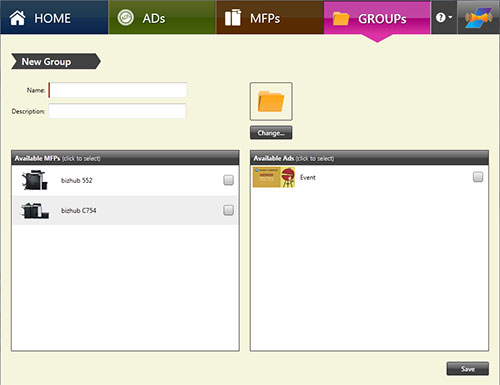Open the help question-mark dropdown
The height and width of the screenshot is (385, 500).
(x=444, y=17)
